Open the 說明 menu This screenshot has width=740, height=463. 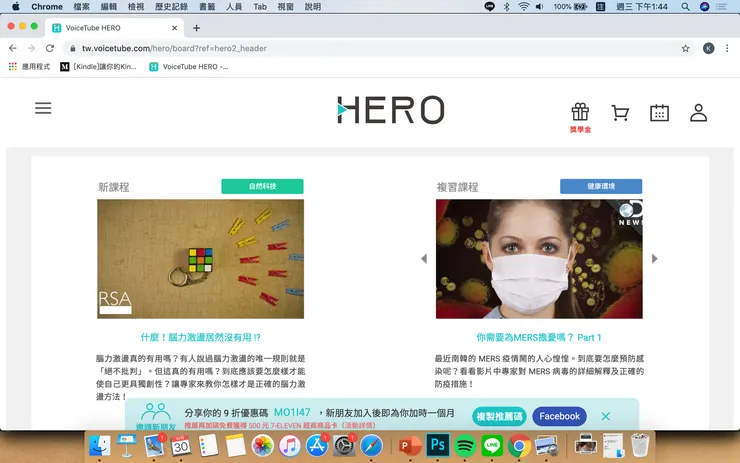coord(313,7)
